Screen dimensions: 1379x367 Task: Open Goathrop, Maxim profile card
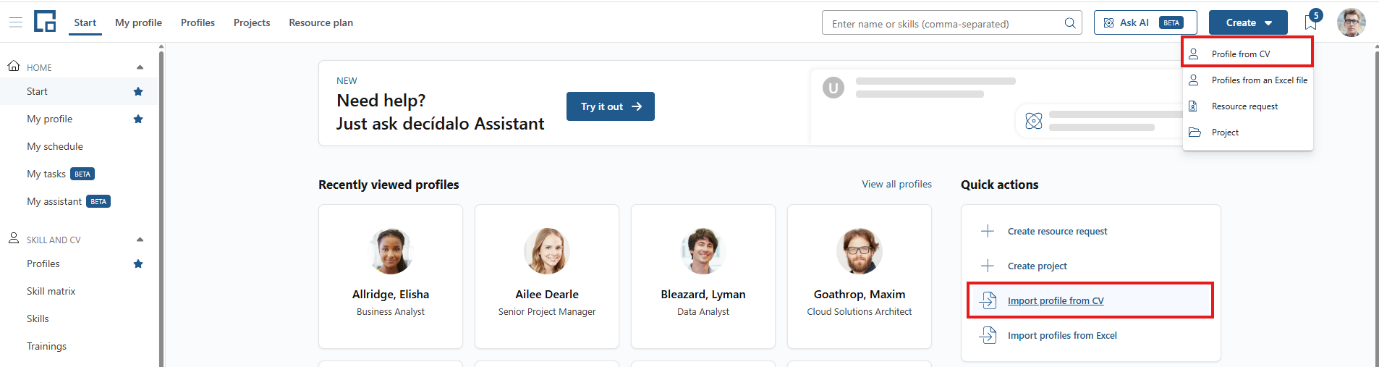pos(859,276)
